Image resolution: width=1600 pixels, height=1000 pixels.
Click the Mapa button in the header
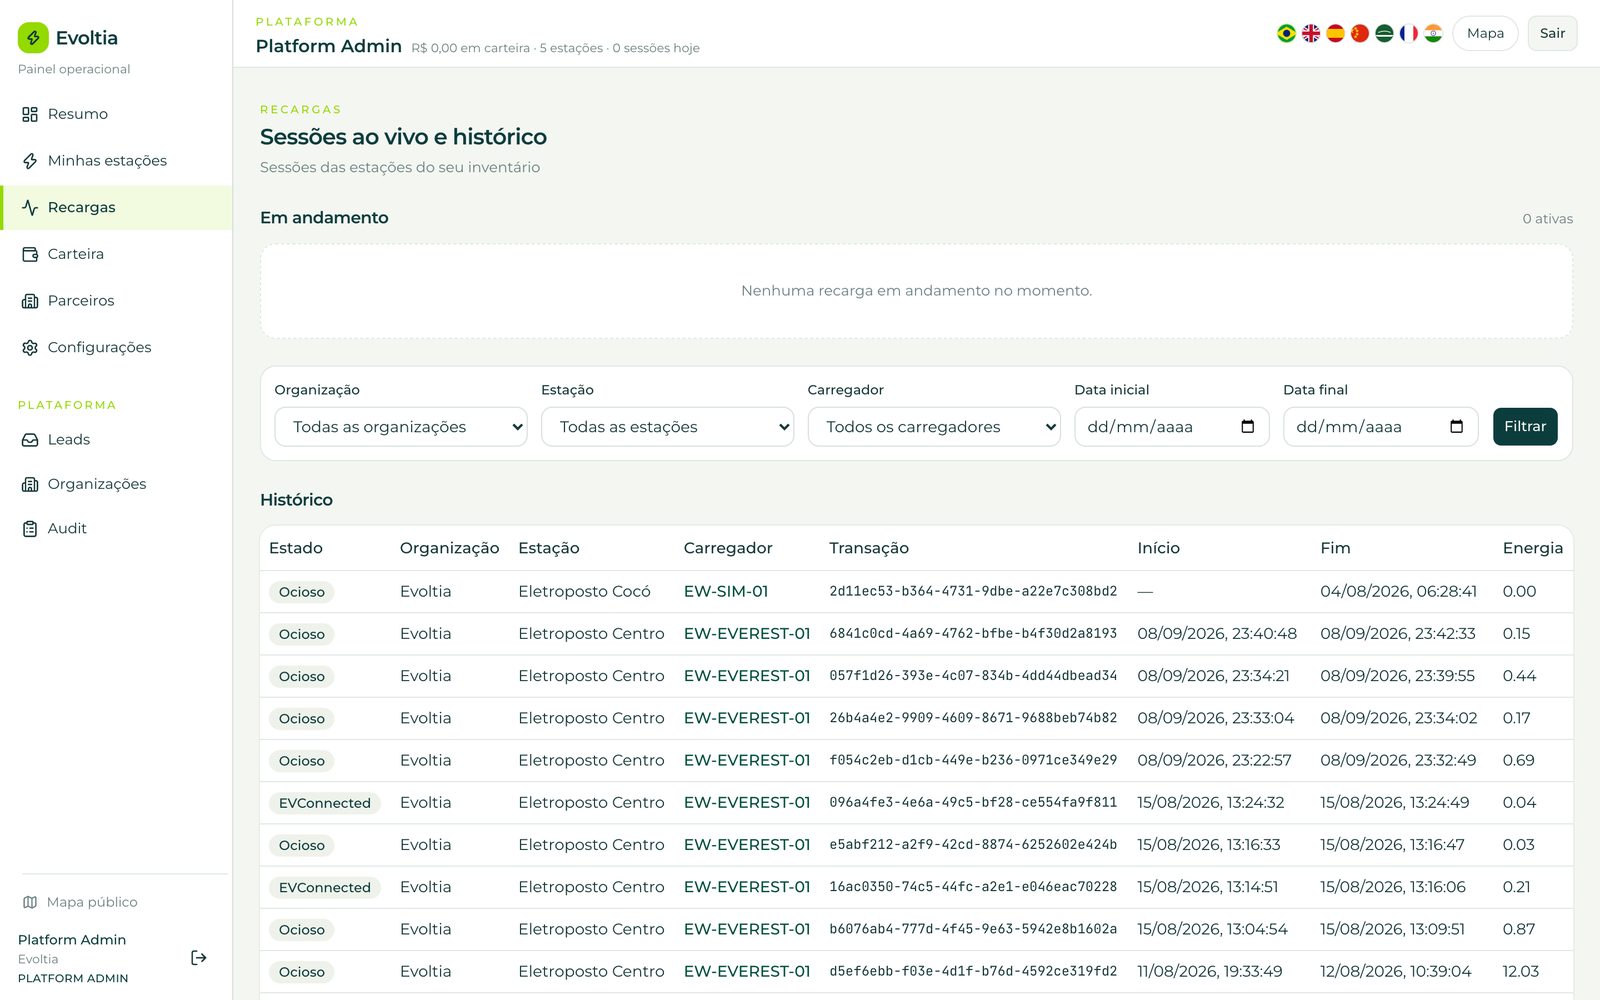[x=1485, y=33]
